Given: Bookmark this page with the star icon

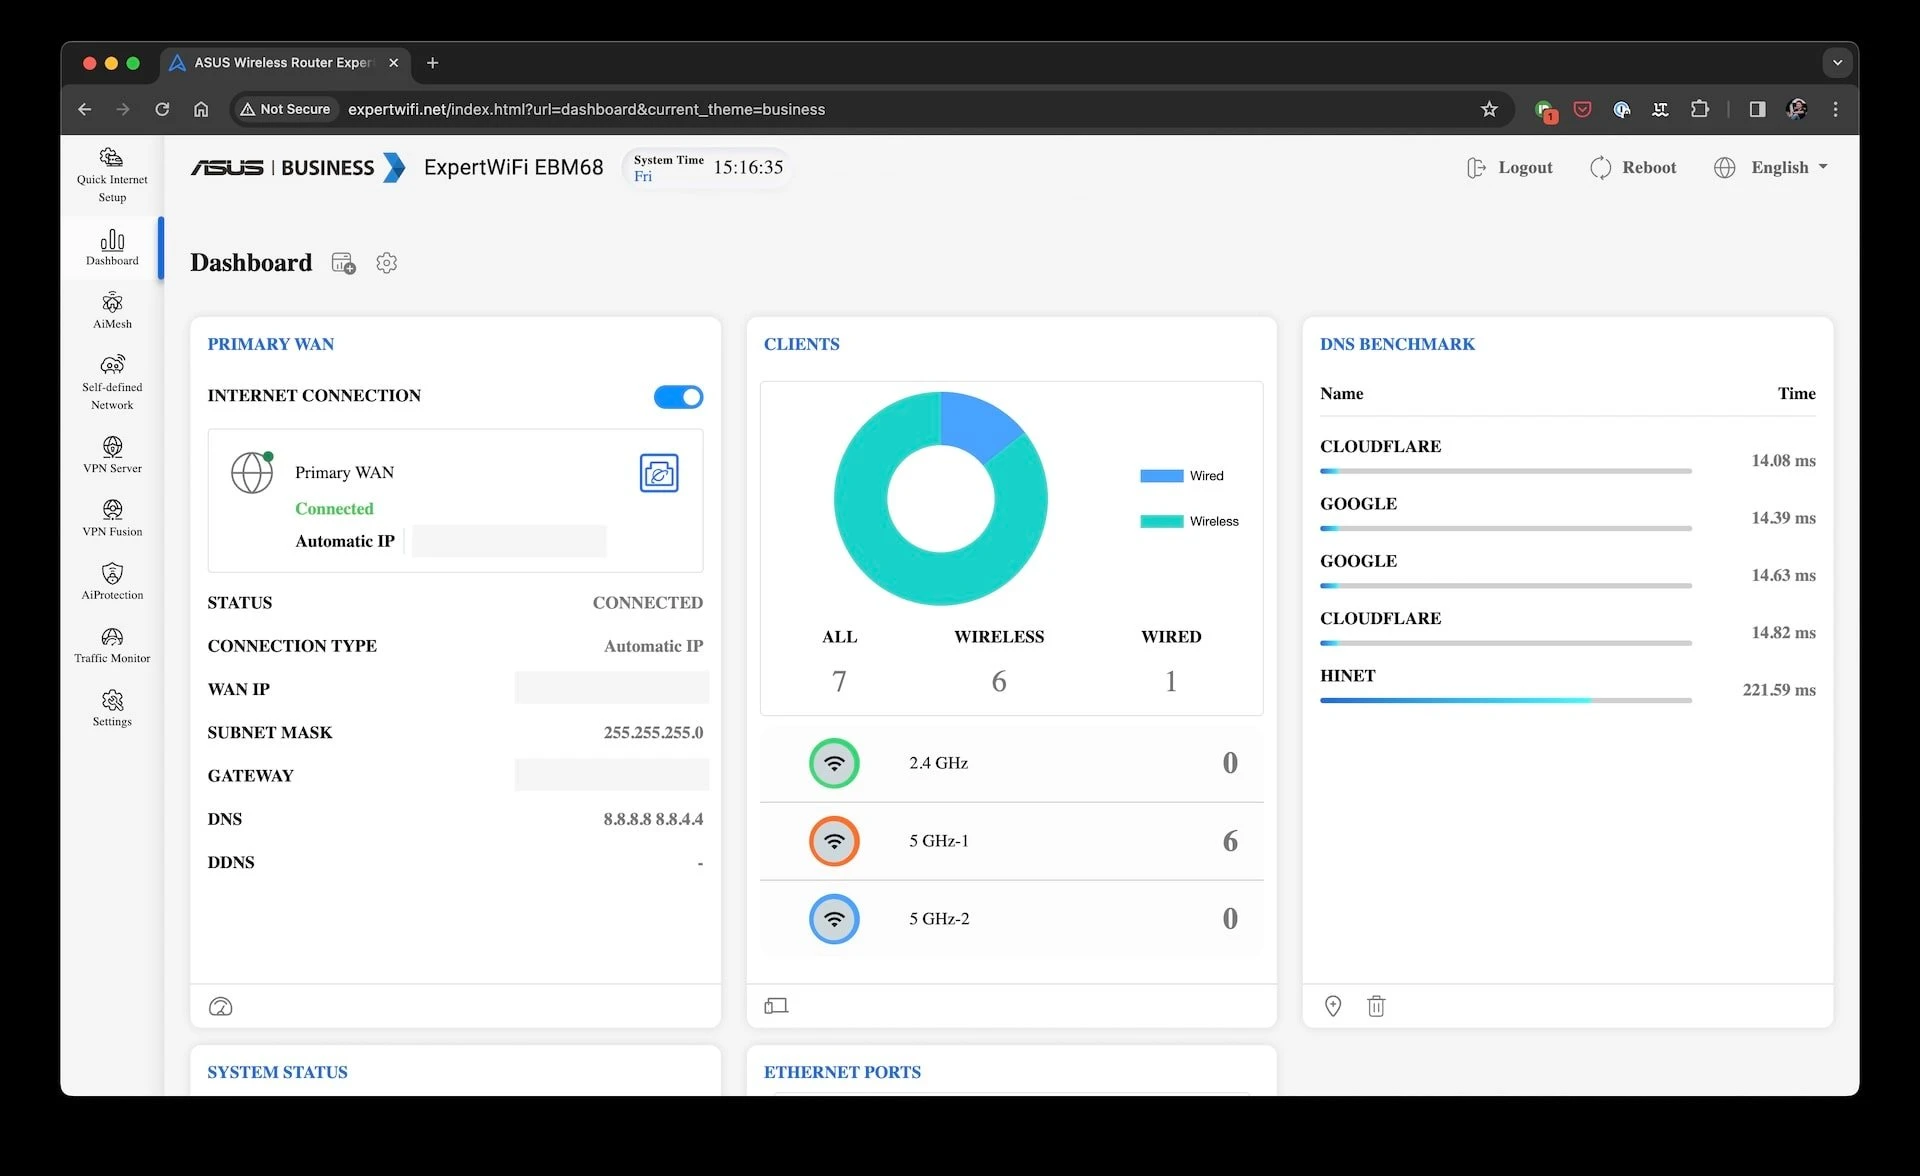Looking at the screenshot, I should (x=1489, y=109).
